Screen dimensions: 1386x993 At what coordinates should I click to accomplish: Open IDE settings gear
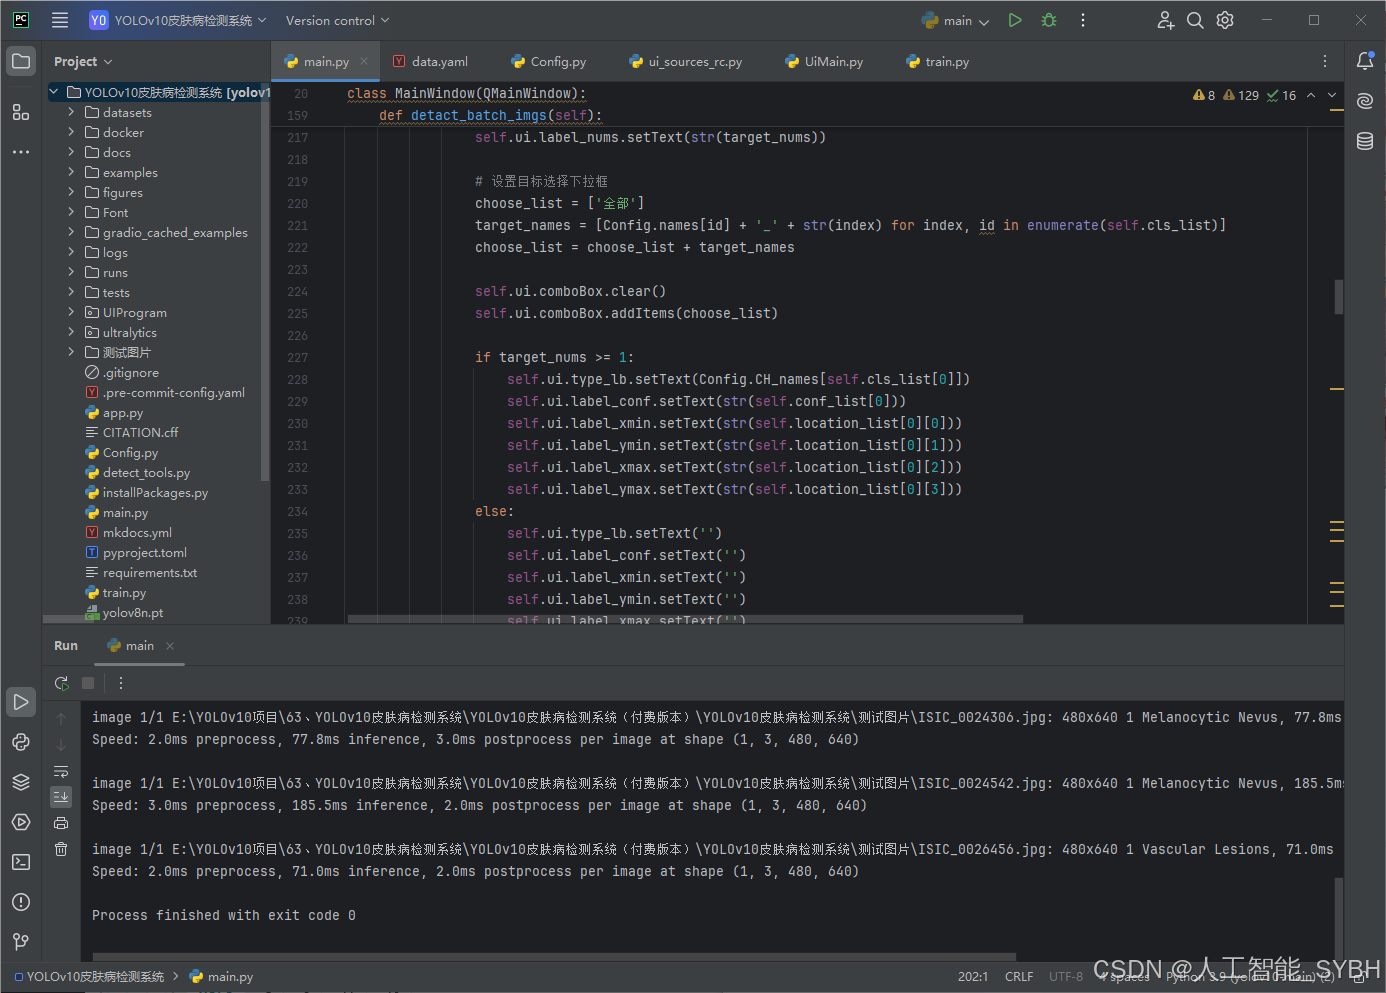point(1225,20)
